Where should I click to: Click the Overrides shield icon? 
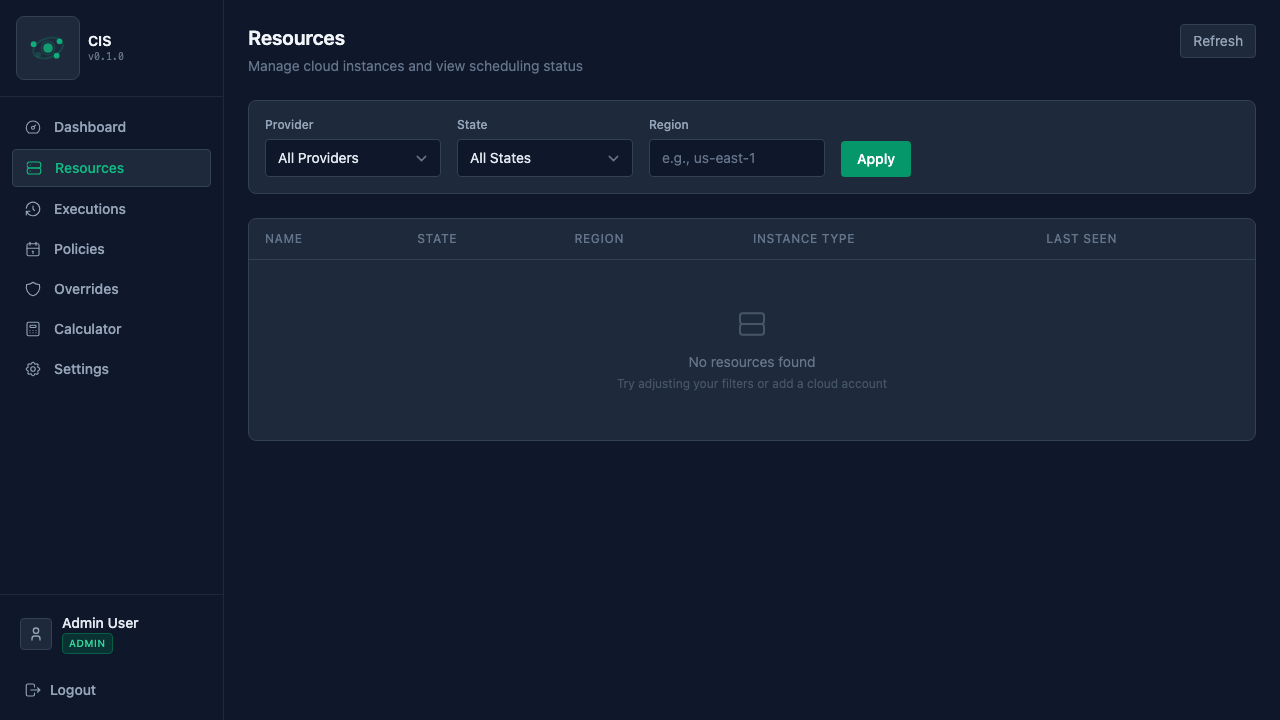coord(33,289)
